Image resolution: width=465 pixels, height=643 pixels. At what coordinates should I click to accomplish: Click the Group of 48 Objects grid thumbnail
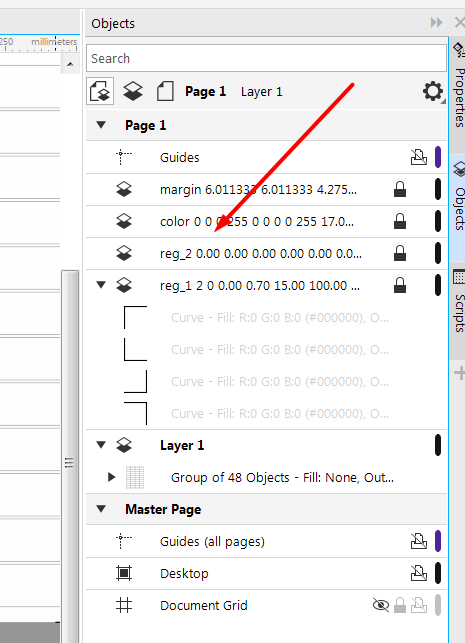pos(135,477)
